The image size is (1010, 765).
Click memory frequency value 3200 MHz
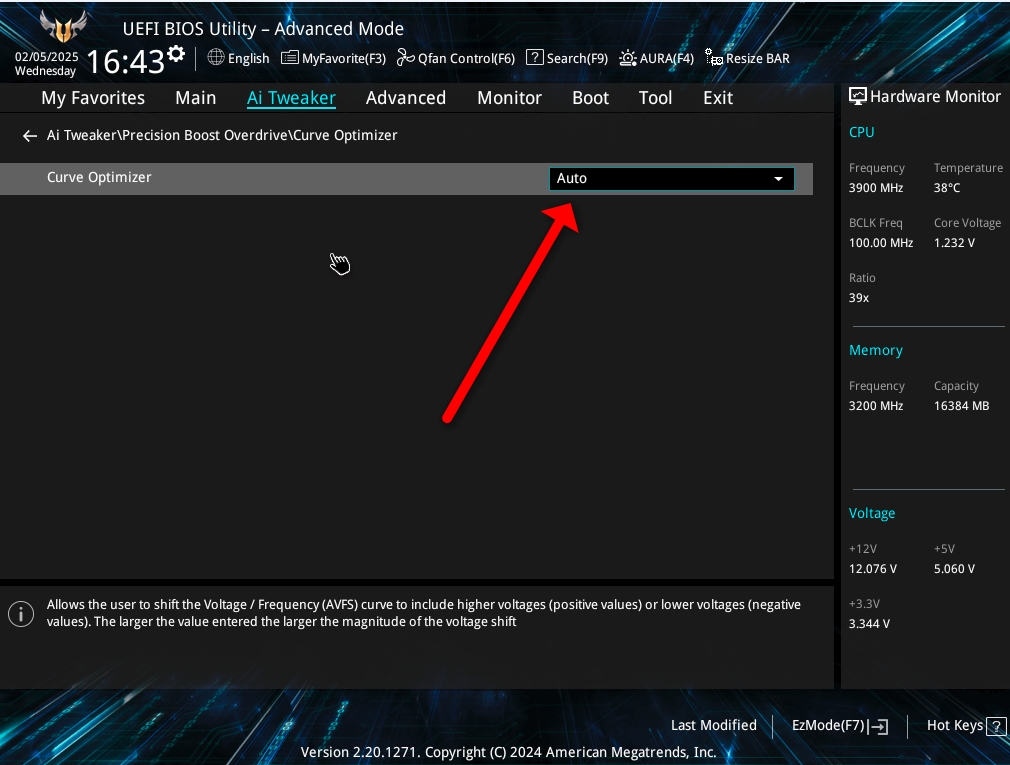coord(876,406)
